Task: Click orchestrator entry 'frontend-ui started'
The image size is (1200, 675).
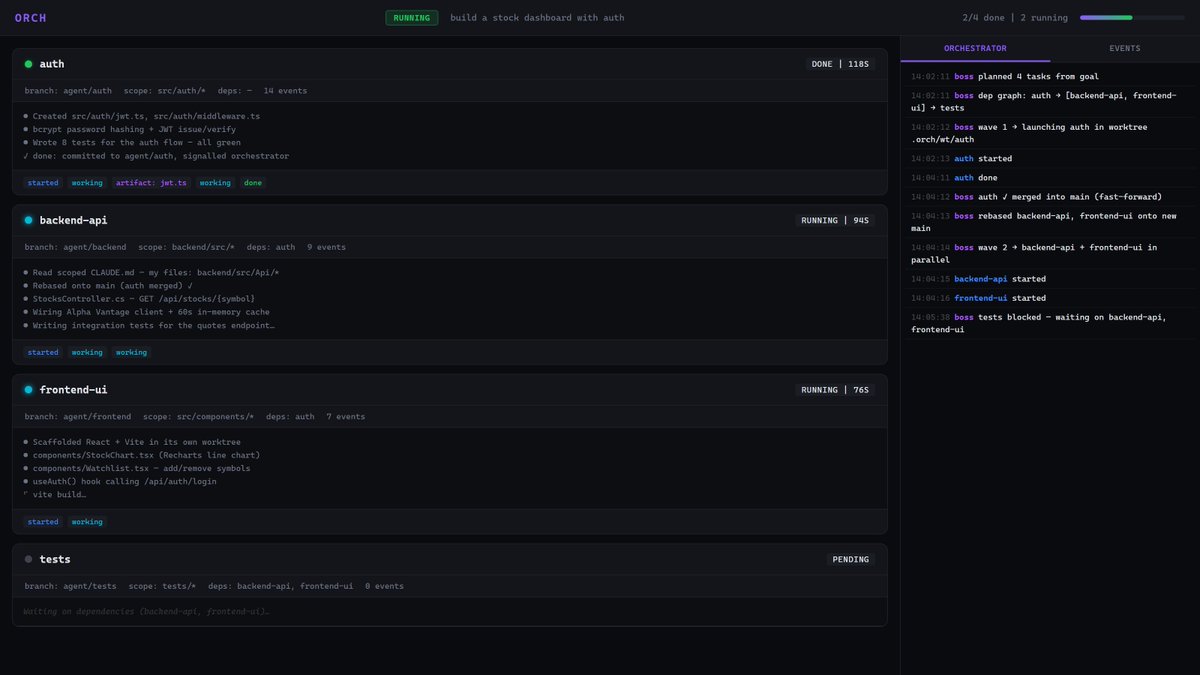Action: coord(1050,298)
